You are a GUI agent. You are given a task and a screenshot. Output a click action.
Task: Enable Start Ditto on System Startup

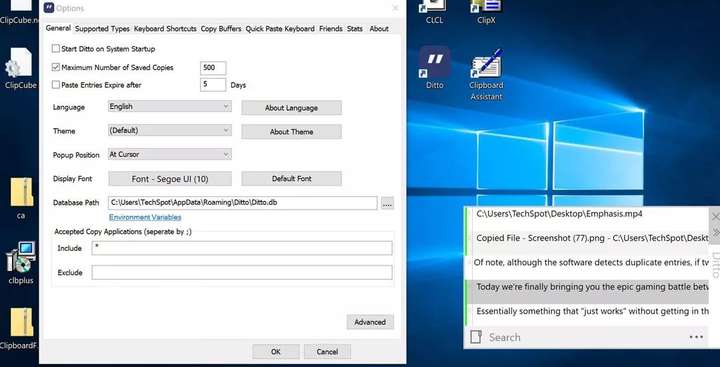tap(56, 49)
